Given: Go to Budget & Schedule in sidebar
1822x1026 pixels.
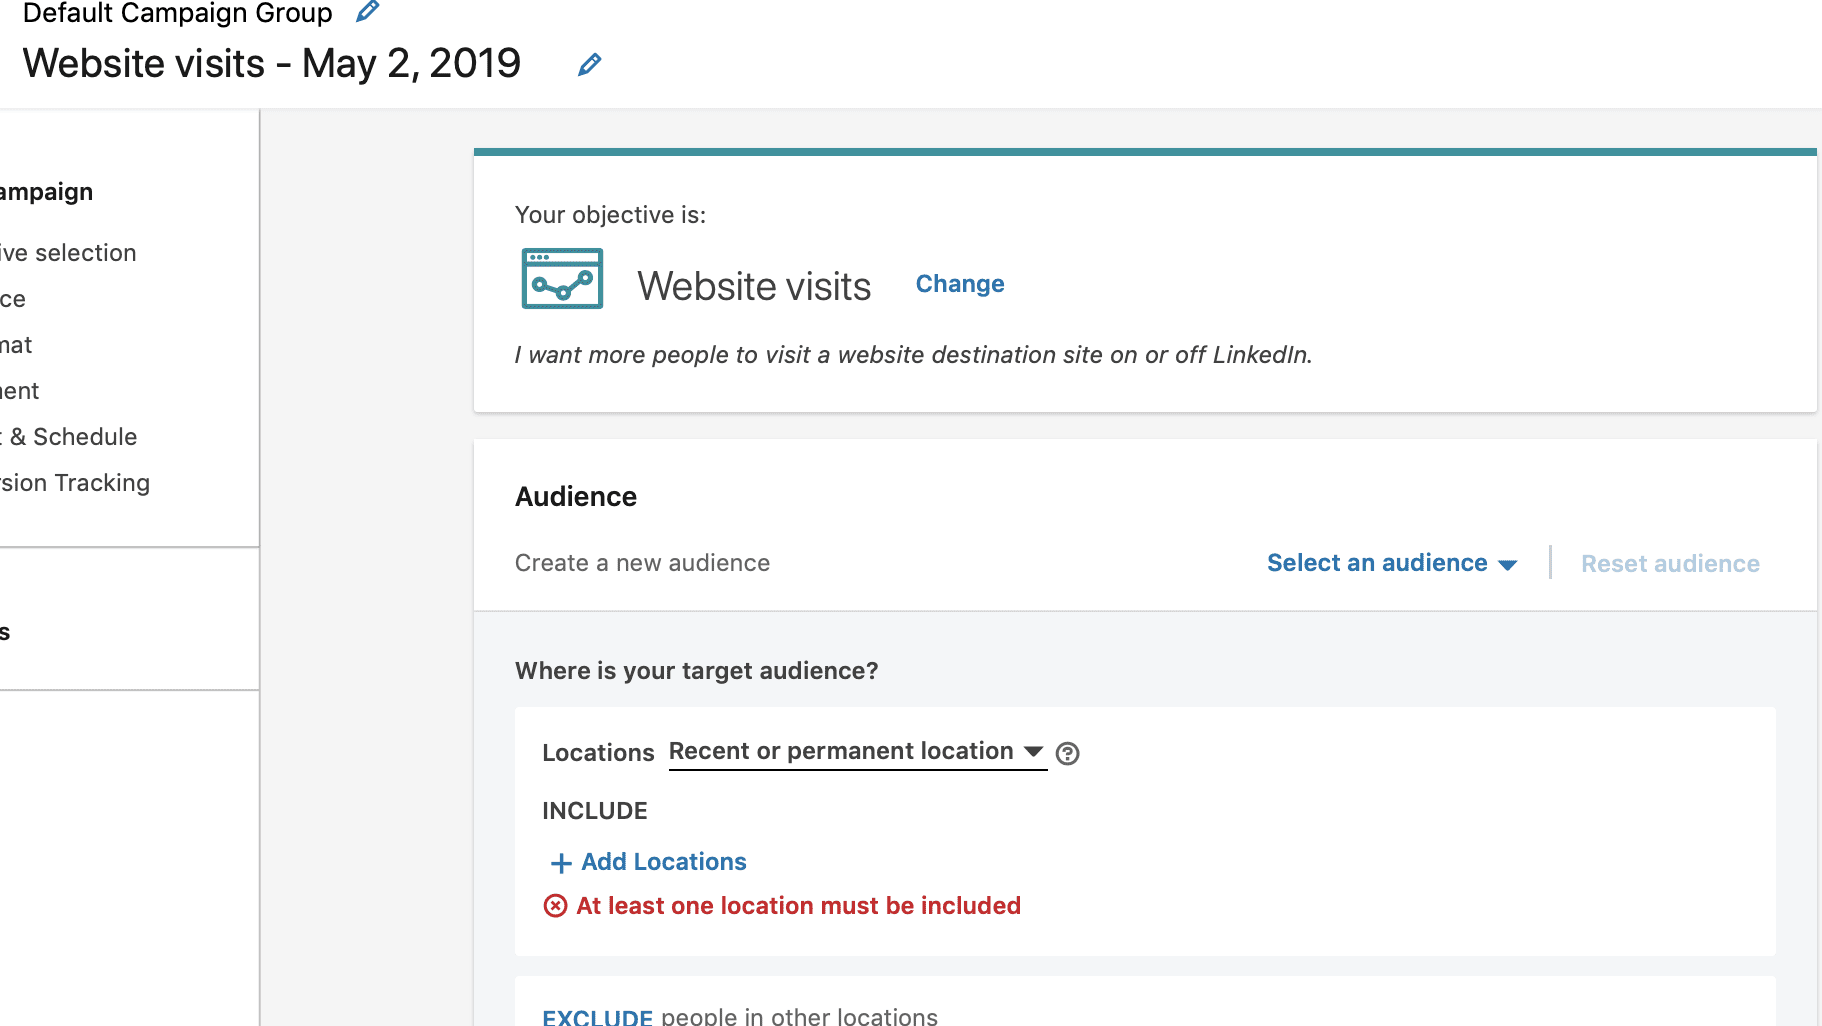Looking at the screenshot, I should click(x=68, y=437).
